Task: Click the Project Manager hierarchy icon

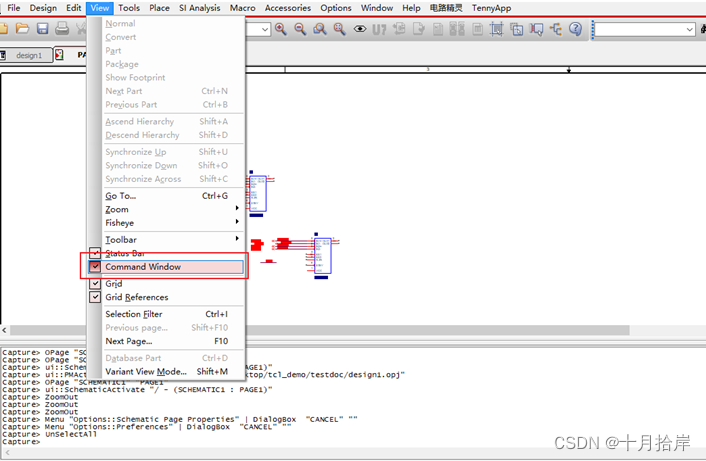Action: click(556, 29)
